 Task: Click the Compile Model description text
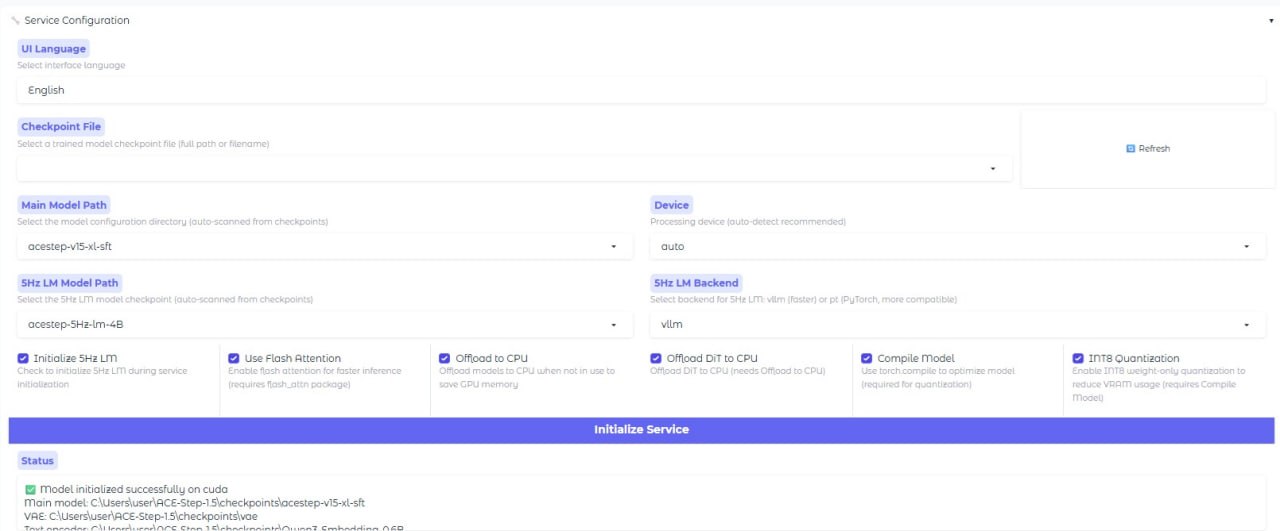click(938, 377)
